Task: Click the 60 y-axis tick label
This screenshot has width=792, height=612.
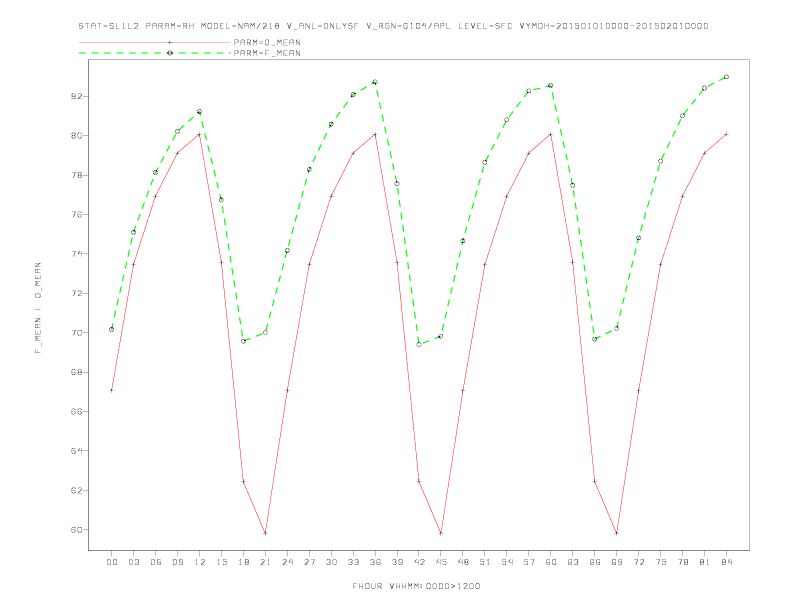Action: click(77, 530)
